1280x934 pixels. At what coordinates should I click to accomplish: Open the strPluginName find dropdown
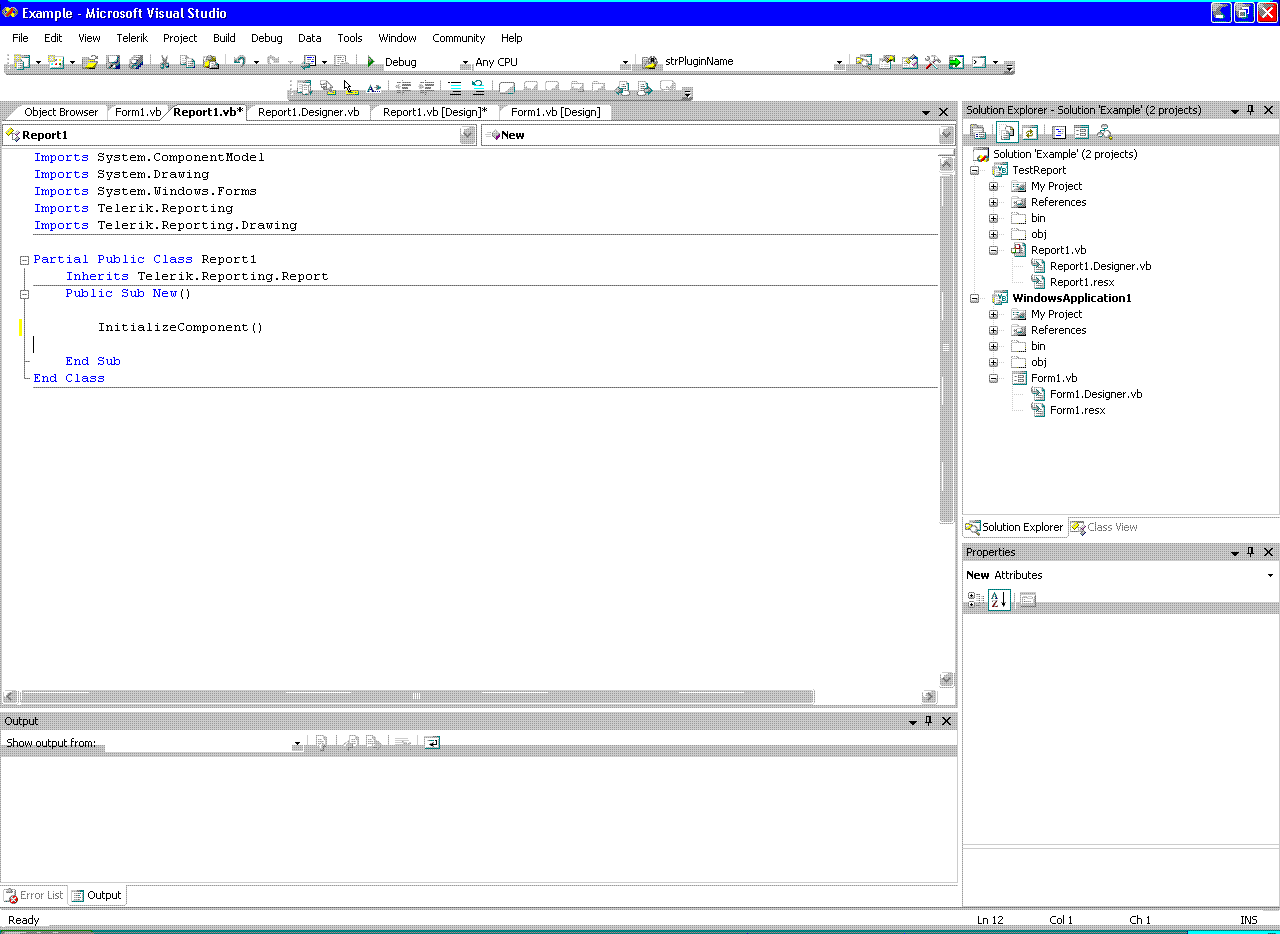pyautogui.click(x=839, y=62)
